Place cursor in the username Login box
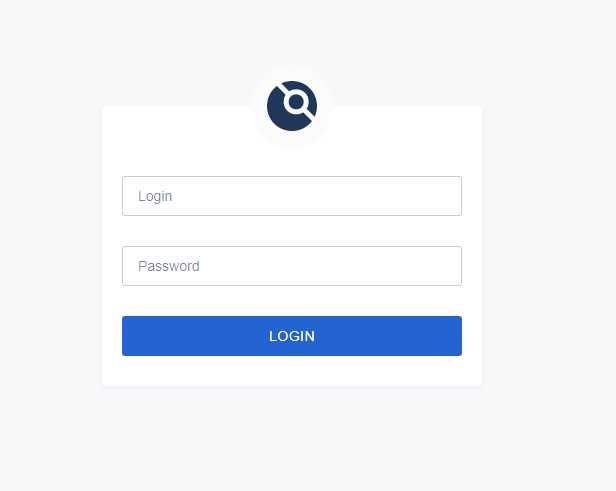Viewport: 616px width, 491px height. [292, 196]
